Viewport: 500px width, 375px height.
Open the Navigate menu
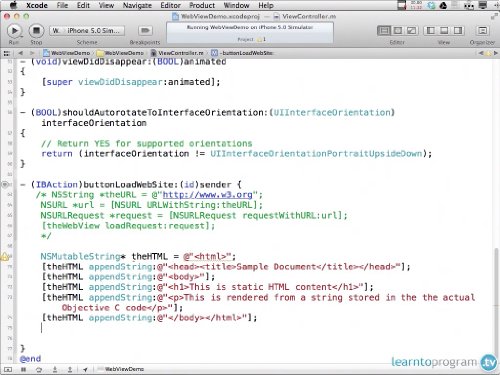(137, 5)
